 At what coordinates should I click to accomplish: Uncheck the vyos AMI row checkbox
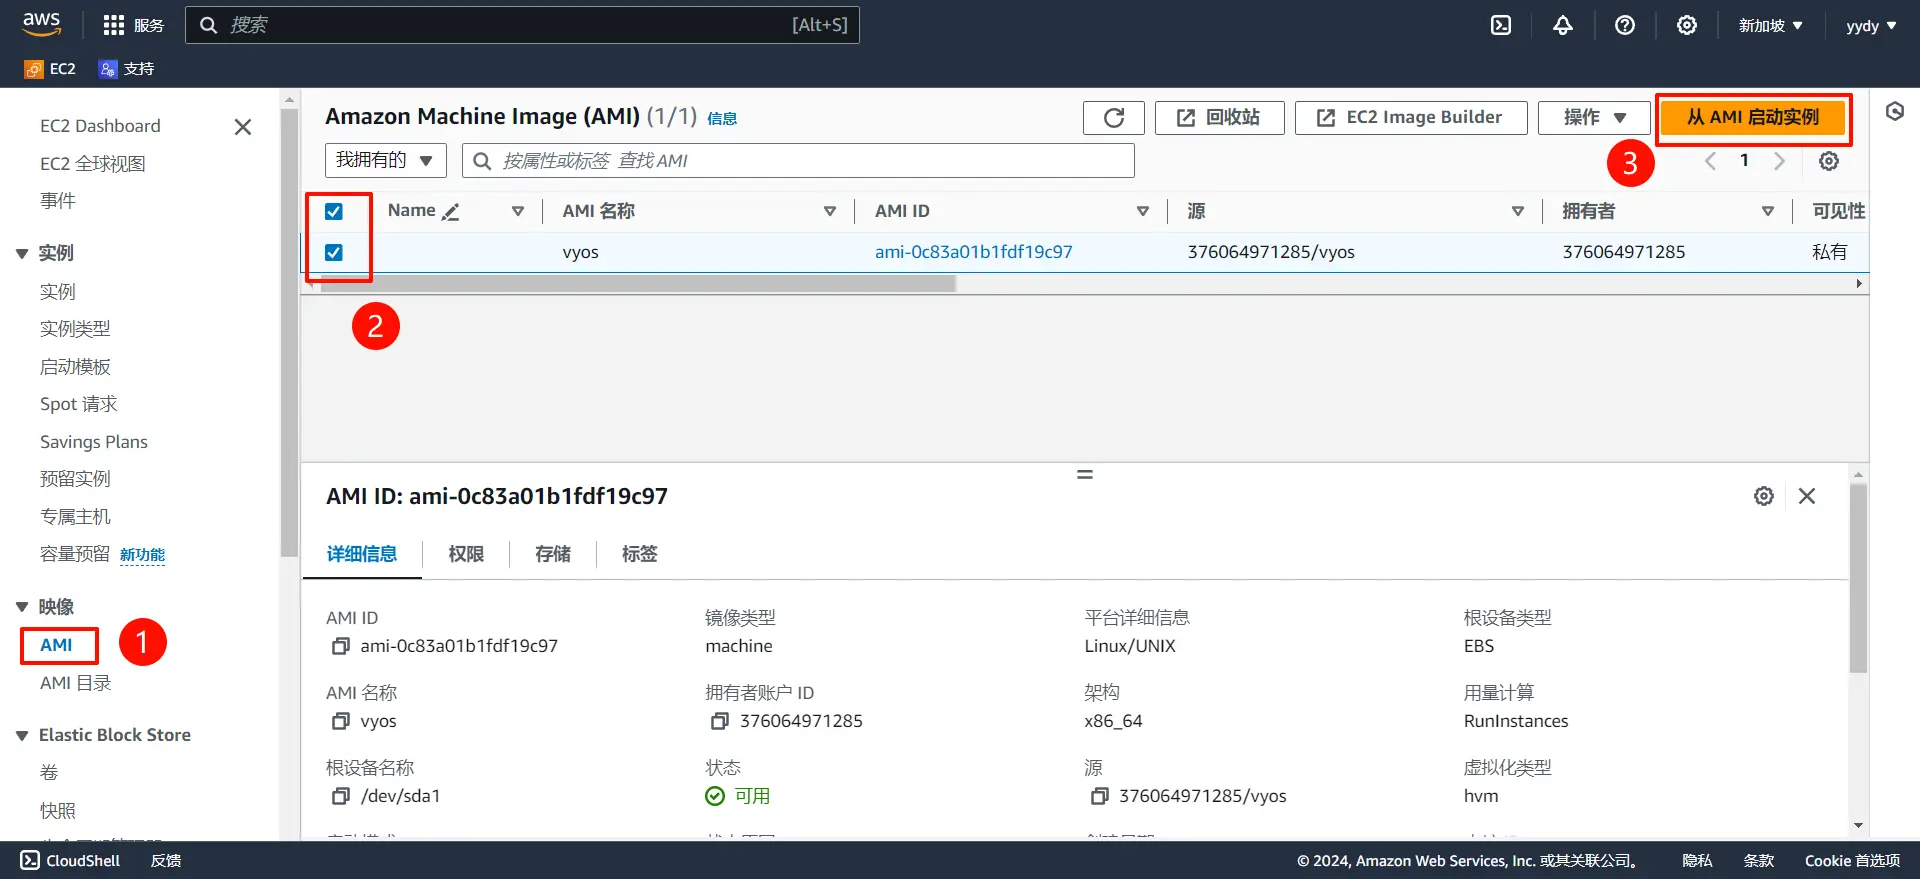334,252
